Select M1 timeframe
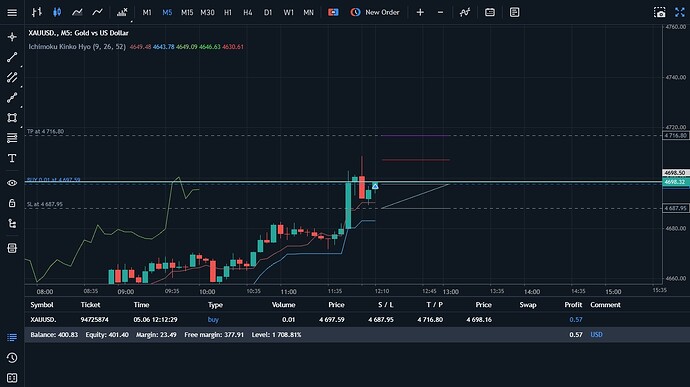 [147, 12]
